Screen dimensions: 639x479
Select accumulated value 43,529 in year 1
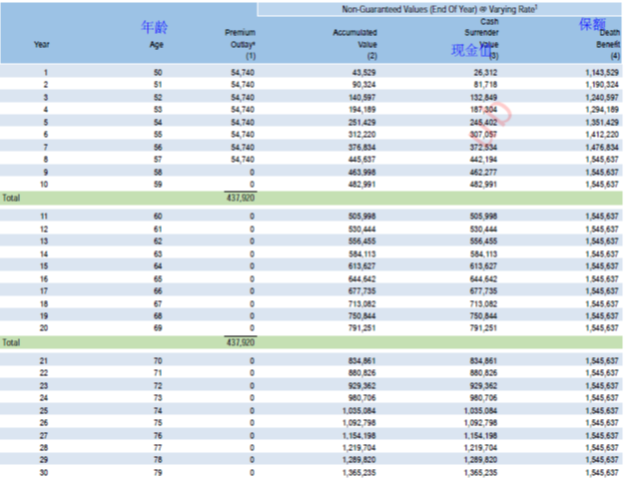(x=364, y=73)
